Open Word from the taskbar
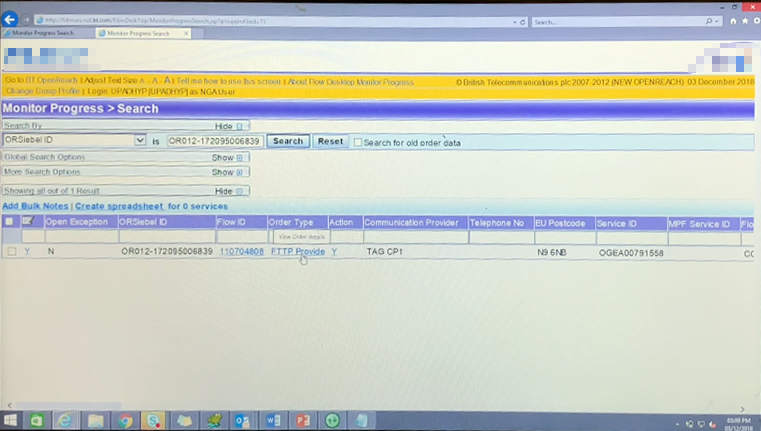This screenshot has width=761, height=431. 272,419
